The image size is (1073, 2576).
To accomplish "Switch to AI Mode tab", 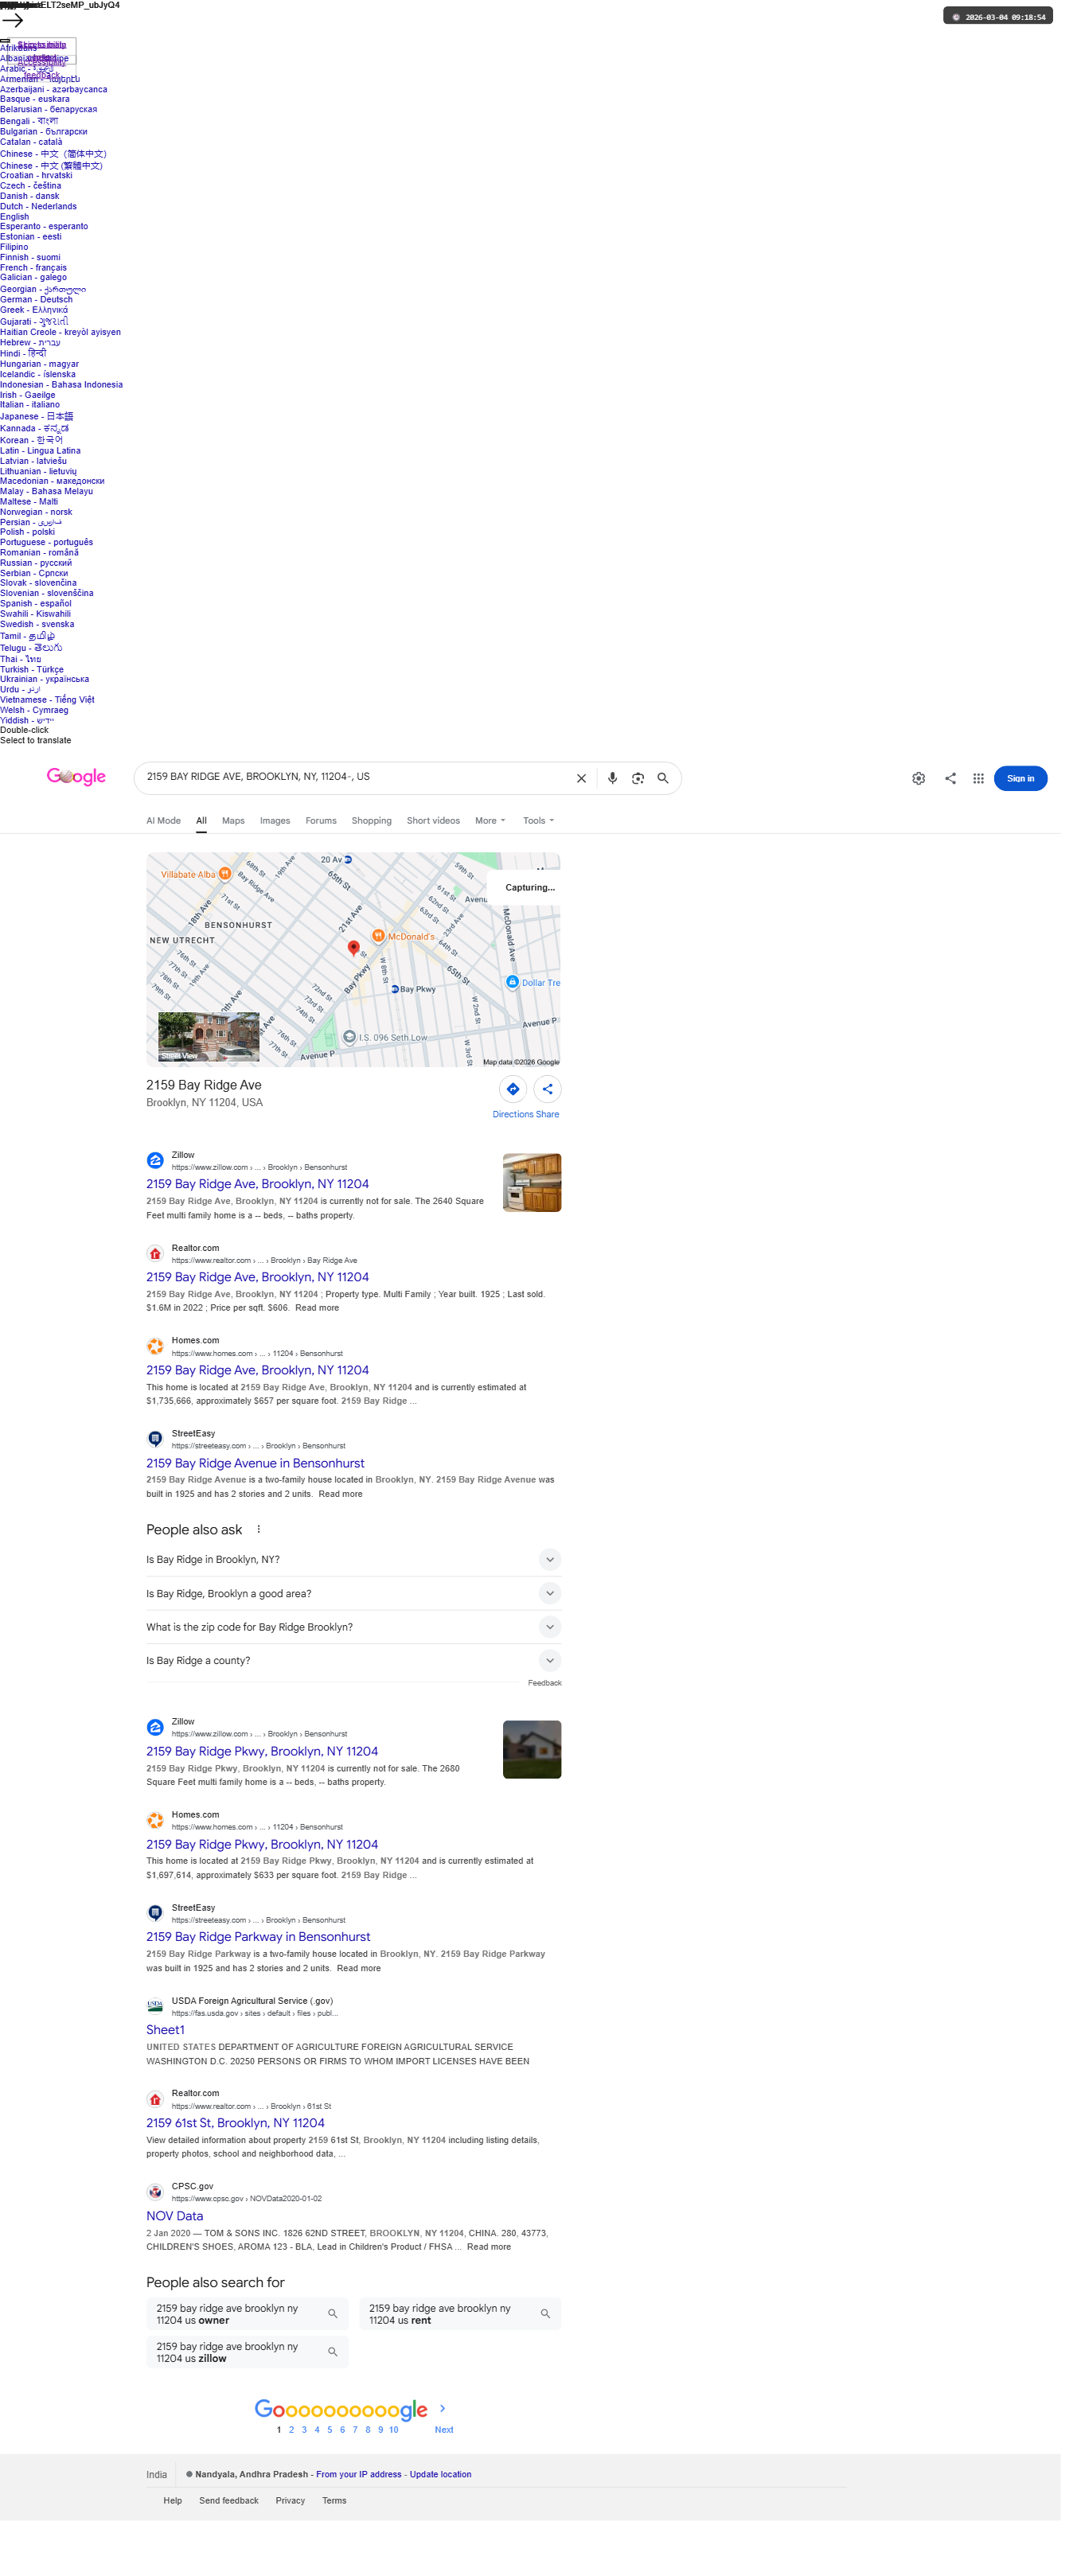I will (x=163, y=820).
